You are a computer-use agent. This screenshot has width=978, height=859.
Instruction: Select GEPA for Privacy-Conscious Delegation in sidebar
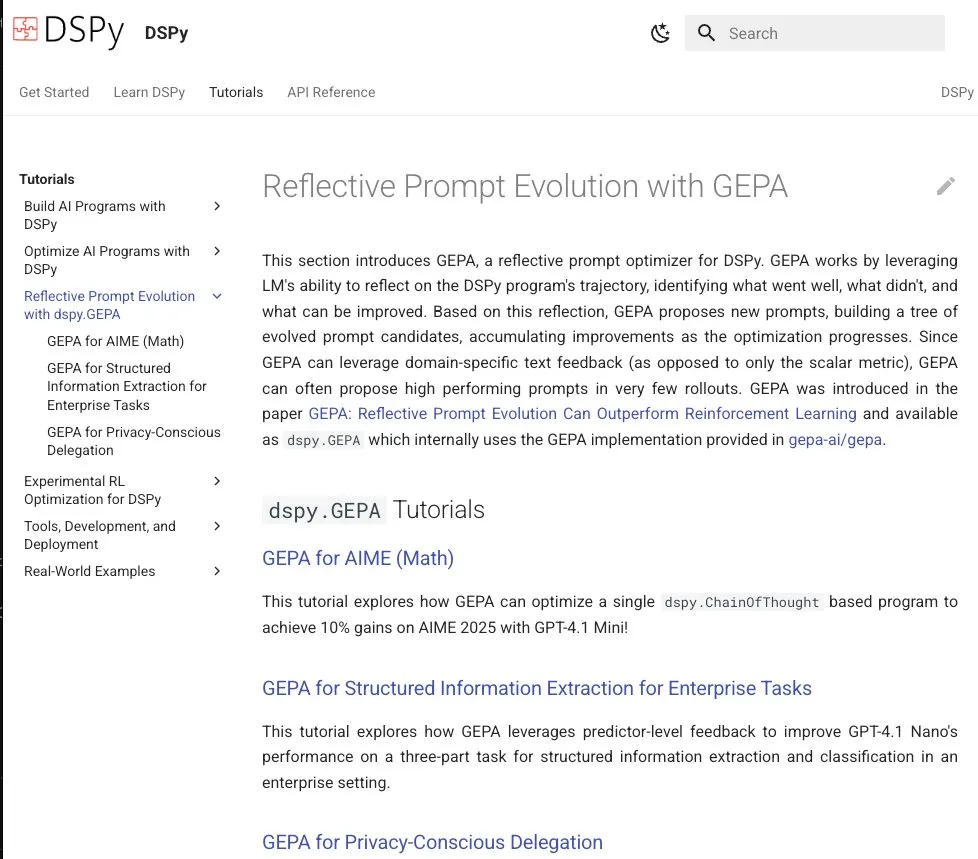point(133,441)
